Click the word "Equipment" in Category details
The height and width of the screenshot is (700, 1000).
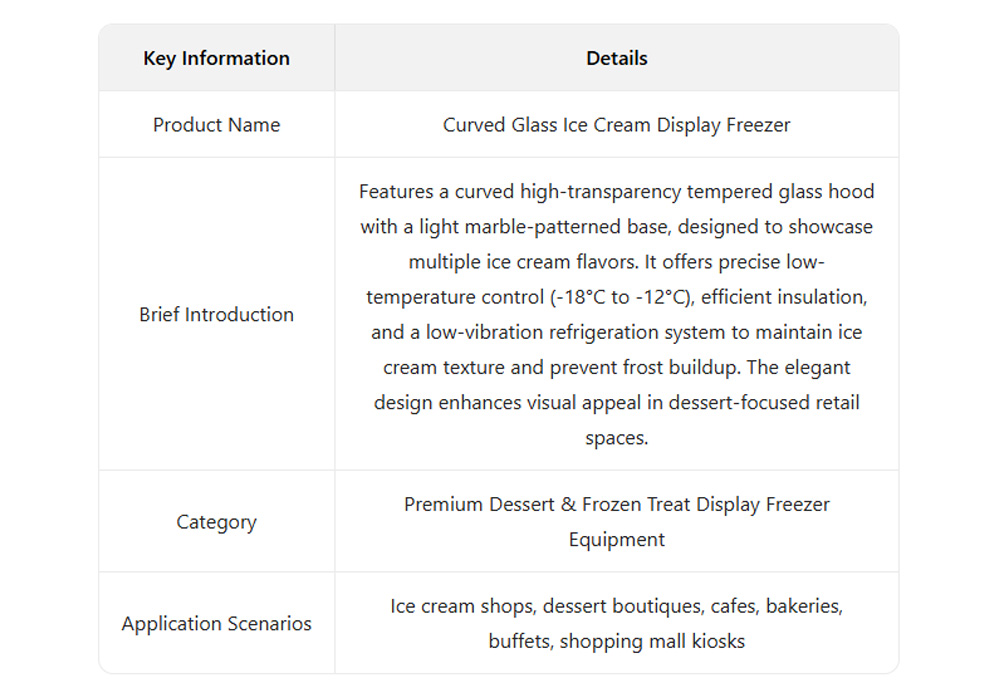tap(616, 540)
